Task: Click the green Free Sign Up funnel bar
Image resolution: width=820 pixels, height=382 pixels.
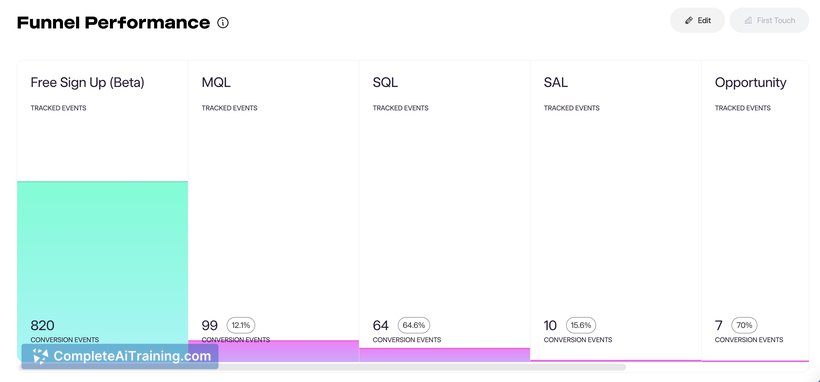Action: pos(102,251)
